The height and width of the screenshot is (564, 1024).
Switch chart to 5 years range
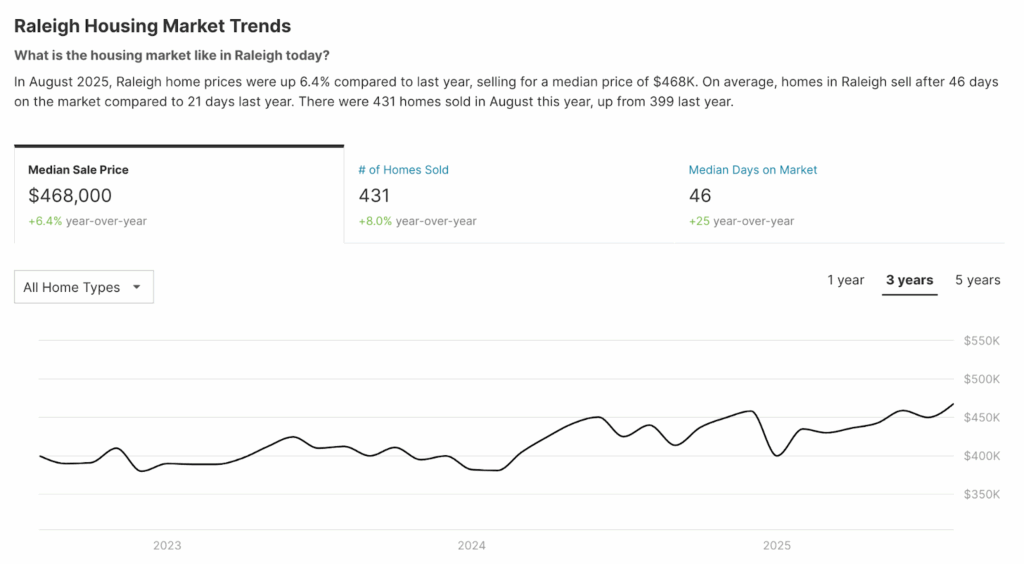(x=977, y=280)
